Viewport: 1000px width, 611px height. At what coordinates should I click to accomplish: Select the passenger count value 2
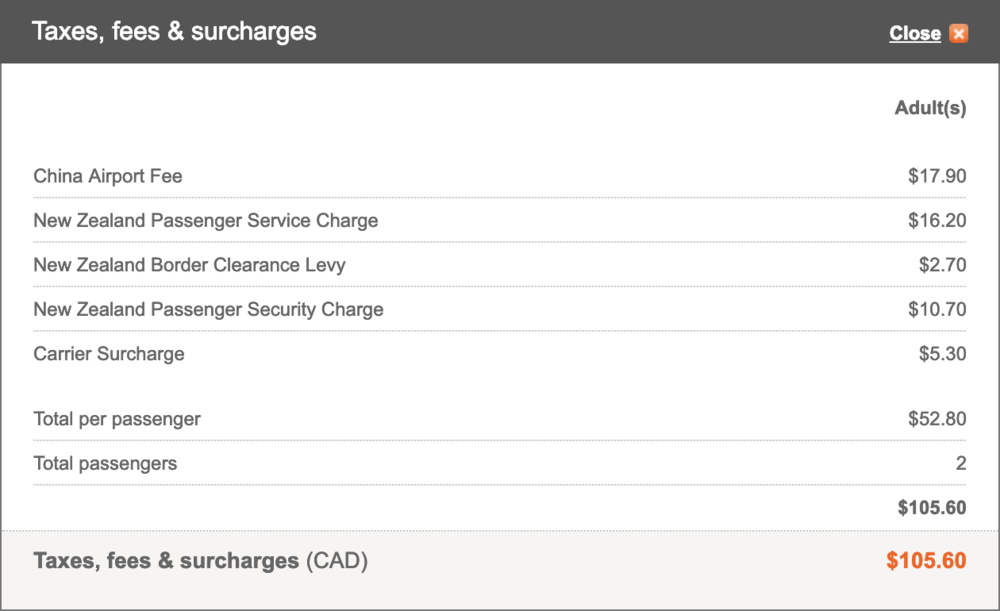(x=961, y=463)
